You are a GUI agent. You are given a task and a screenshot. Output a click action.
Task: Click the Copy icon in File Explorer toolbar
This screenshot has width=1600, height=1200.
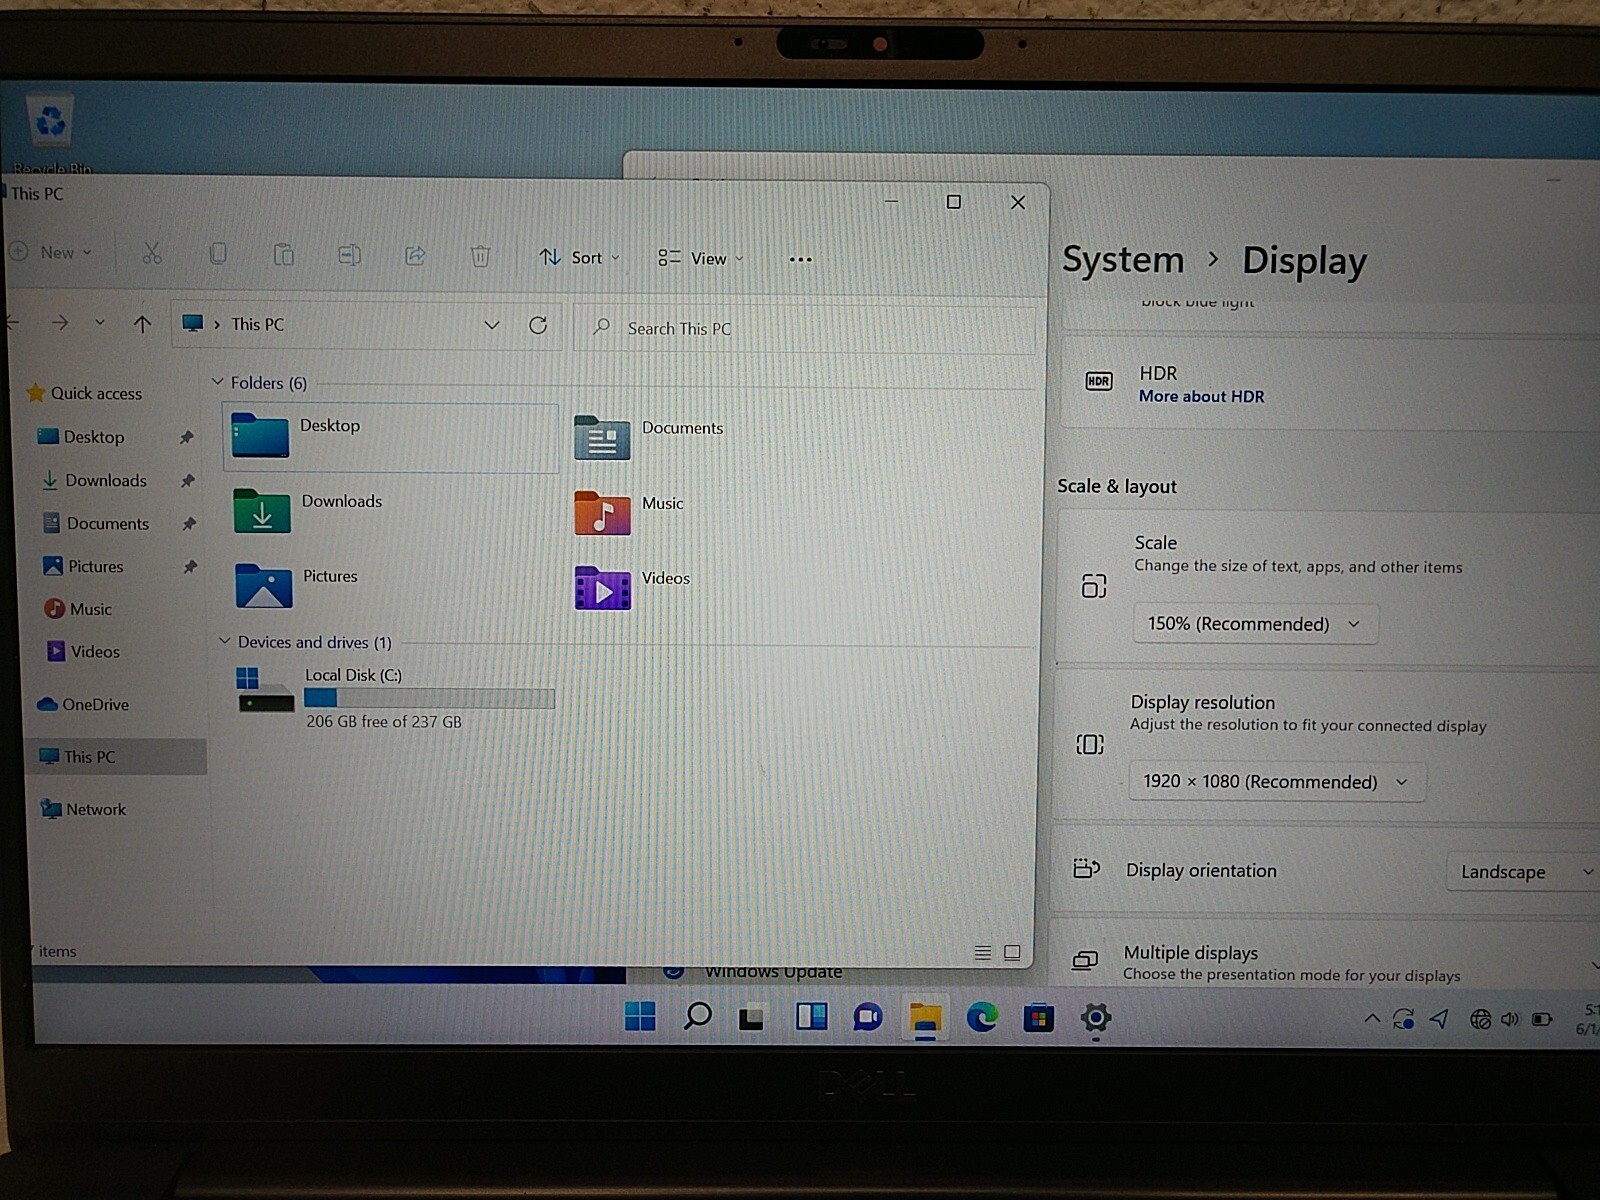[x=218, y=254]
